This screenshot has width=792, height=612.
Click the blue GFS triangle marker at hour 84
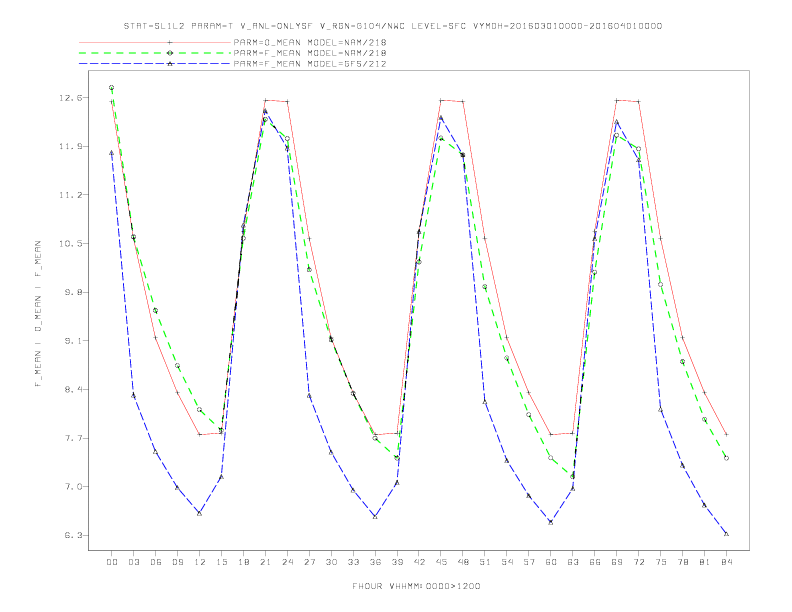coord(726,534)
